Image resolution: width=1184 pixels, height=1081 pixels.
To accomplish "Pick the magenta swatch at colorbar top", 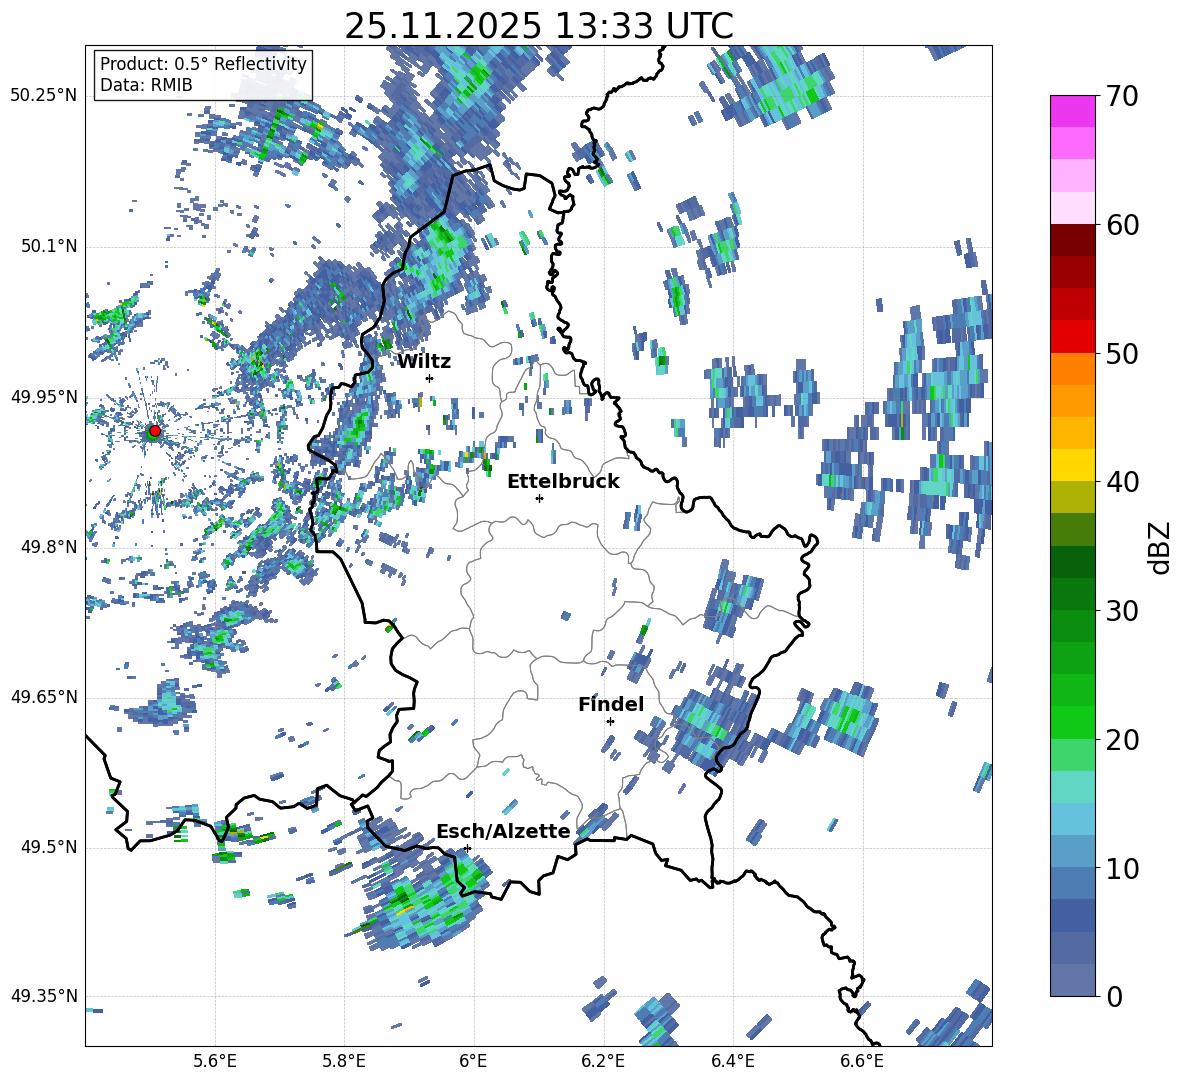I will click(1072, 112).
